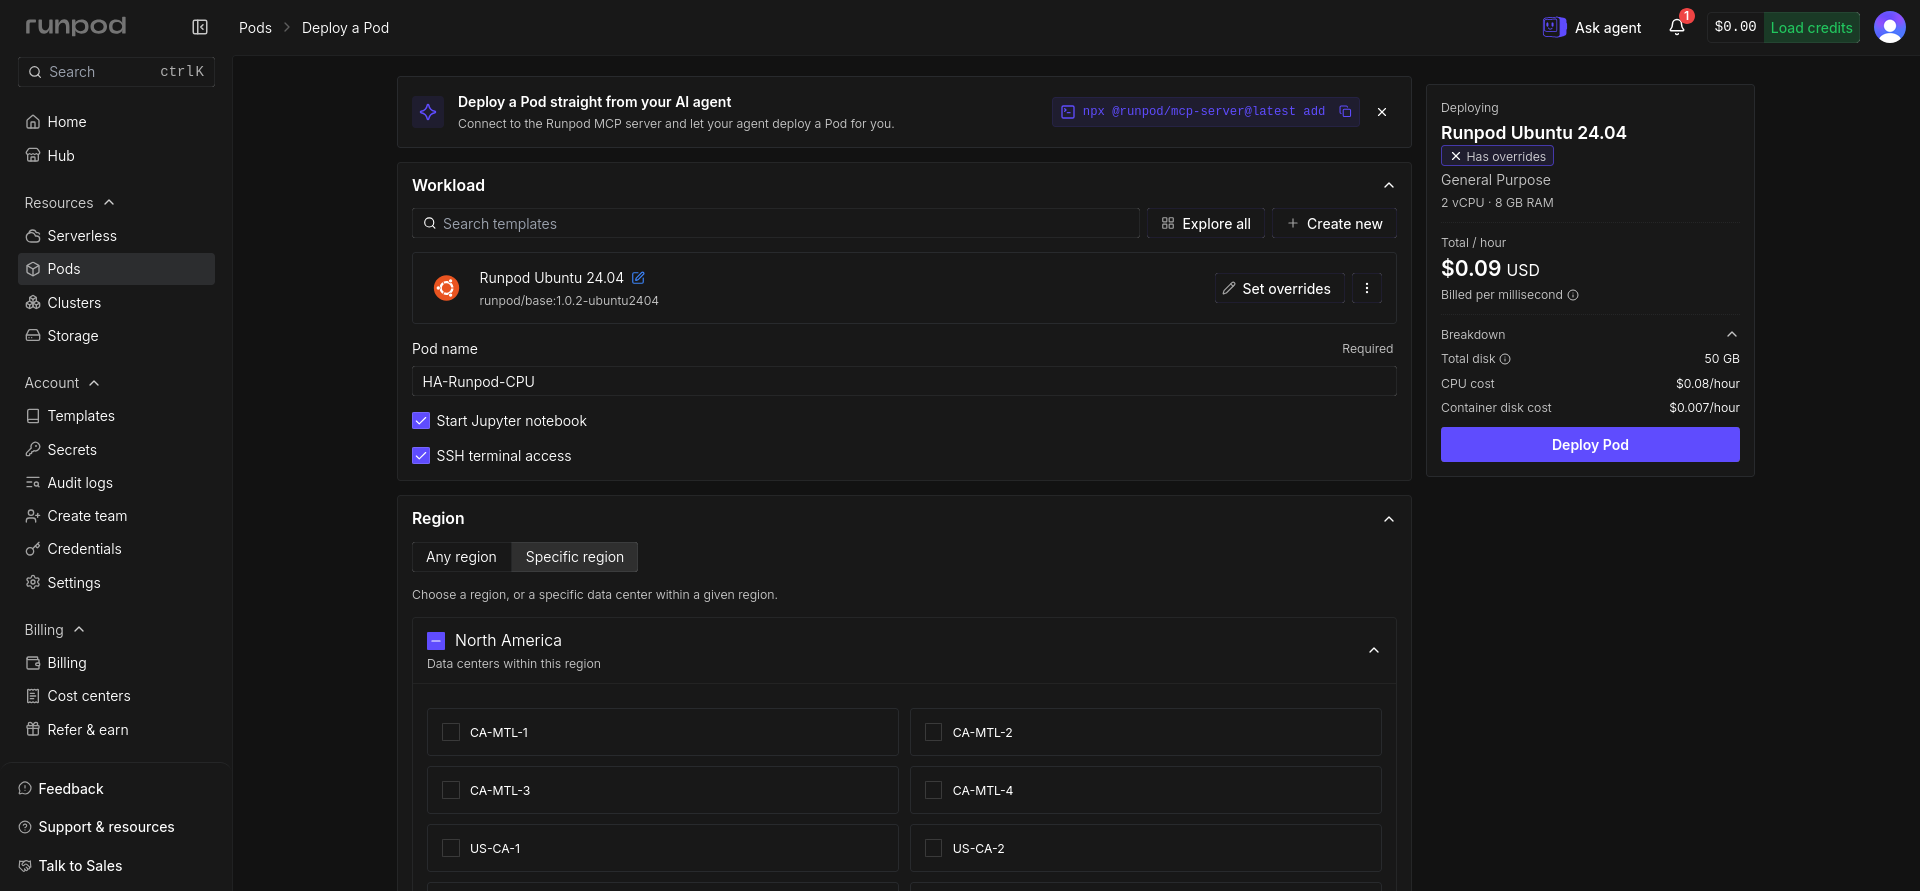Click Create new template
1920x891 pixels.
pyautogui.click(x=1334, y=224)
